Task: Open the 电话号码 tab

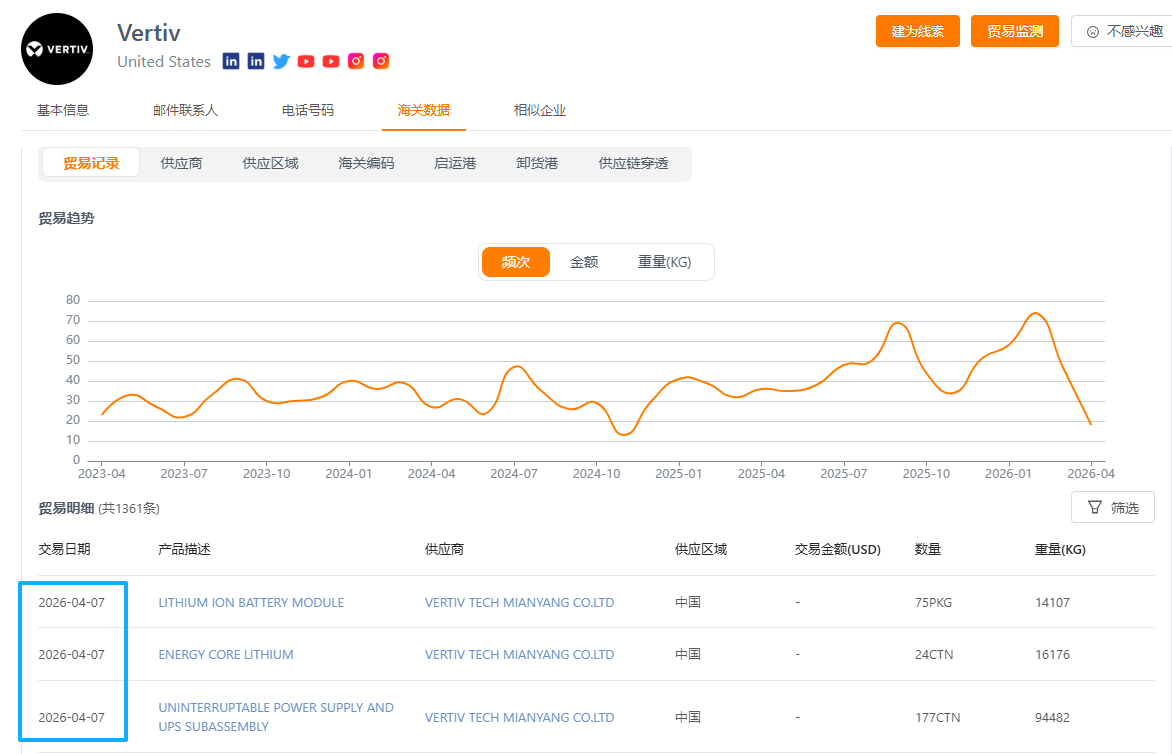Action: (x=308, y=111)
